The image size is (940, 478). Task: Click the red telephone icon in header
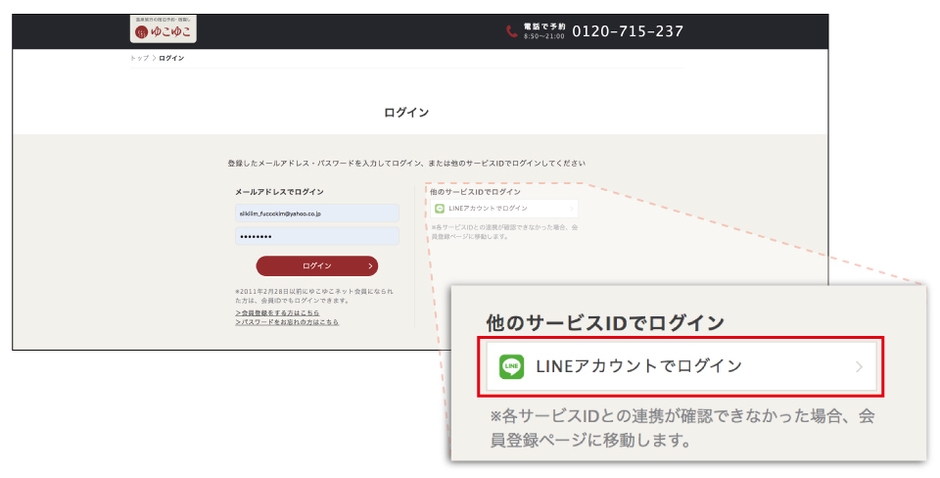pos(512,32)
